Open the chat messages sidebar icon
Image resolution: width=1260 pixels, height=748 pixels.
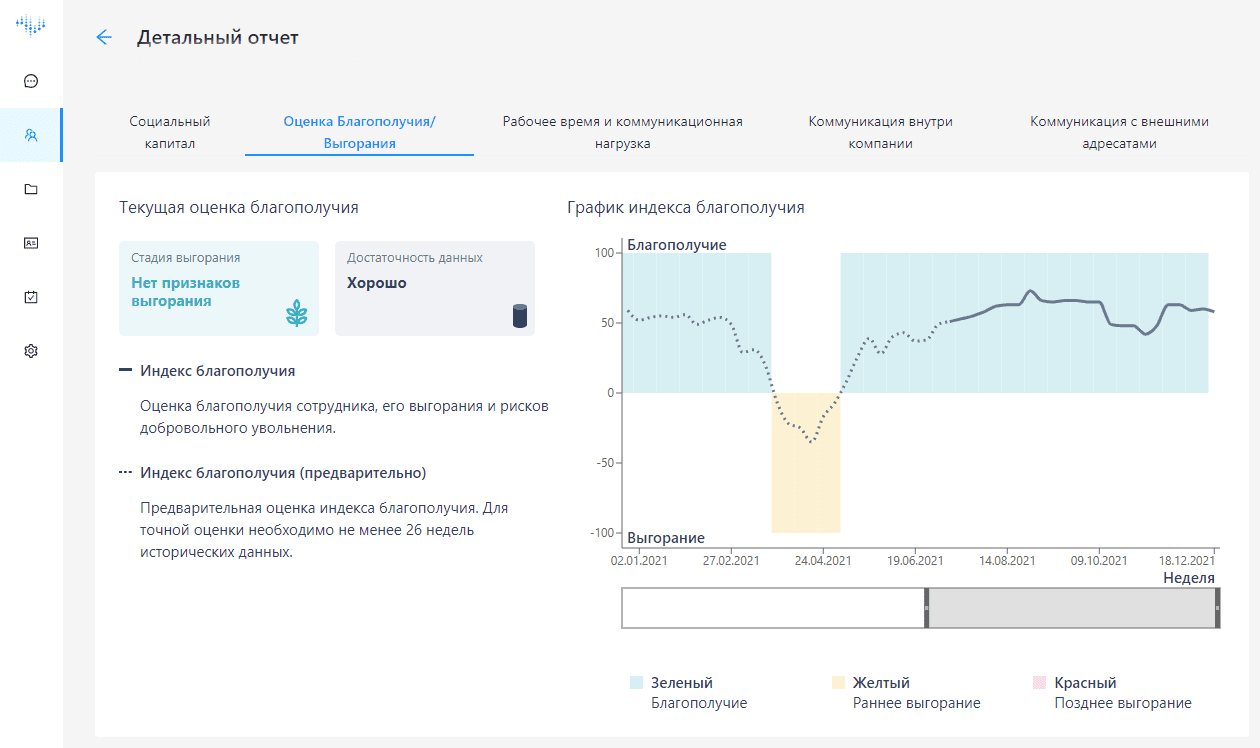[31, 81]
